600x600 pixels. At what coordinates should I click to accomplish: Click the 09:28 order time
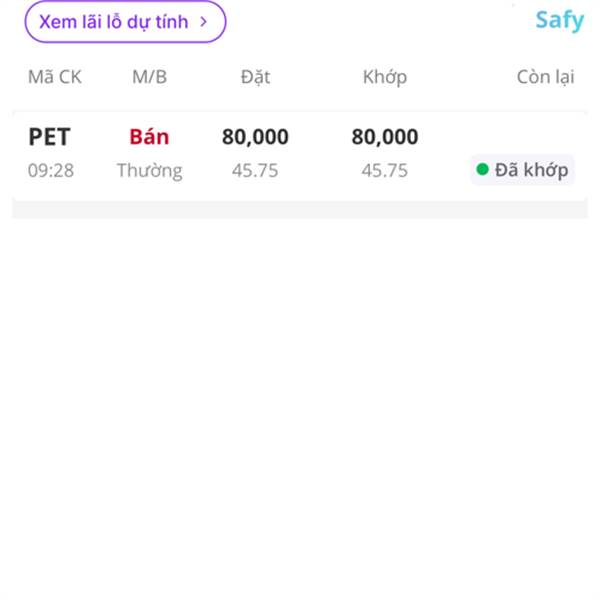pyautogui.click(x=51, y=170)
